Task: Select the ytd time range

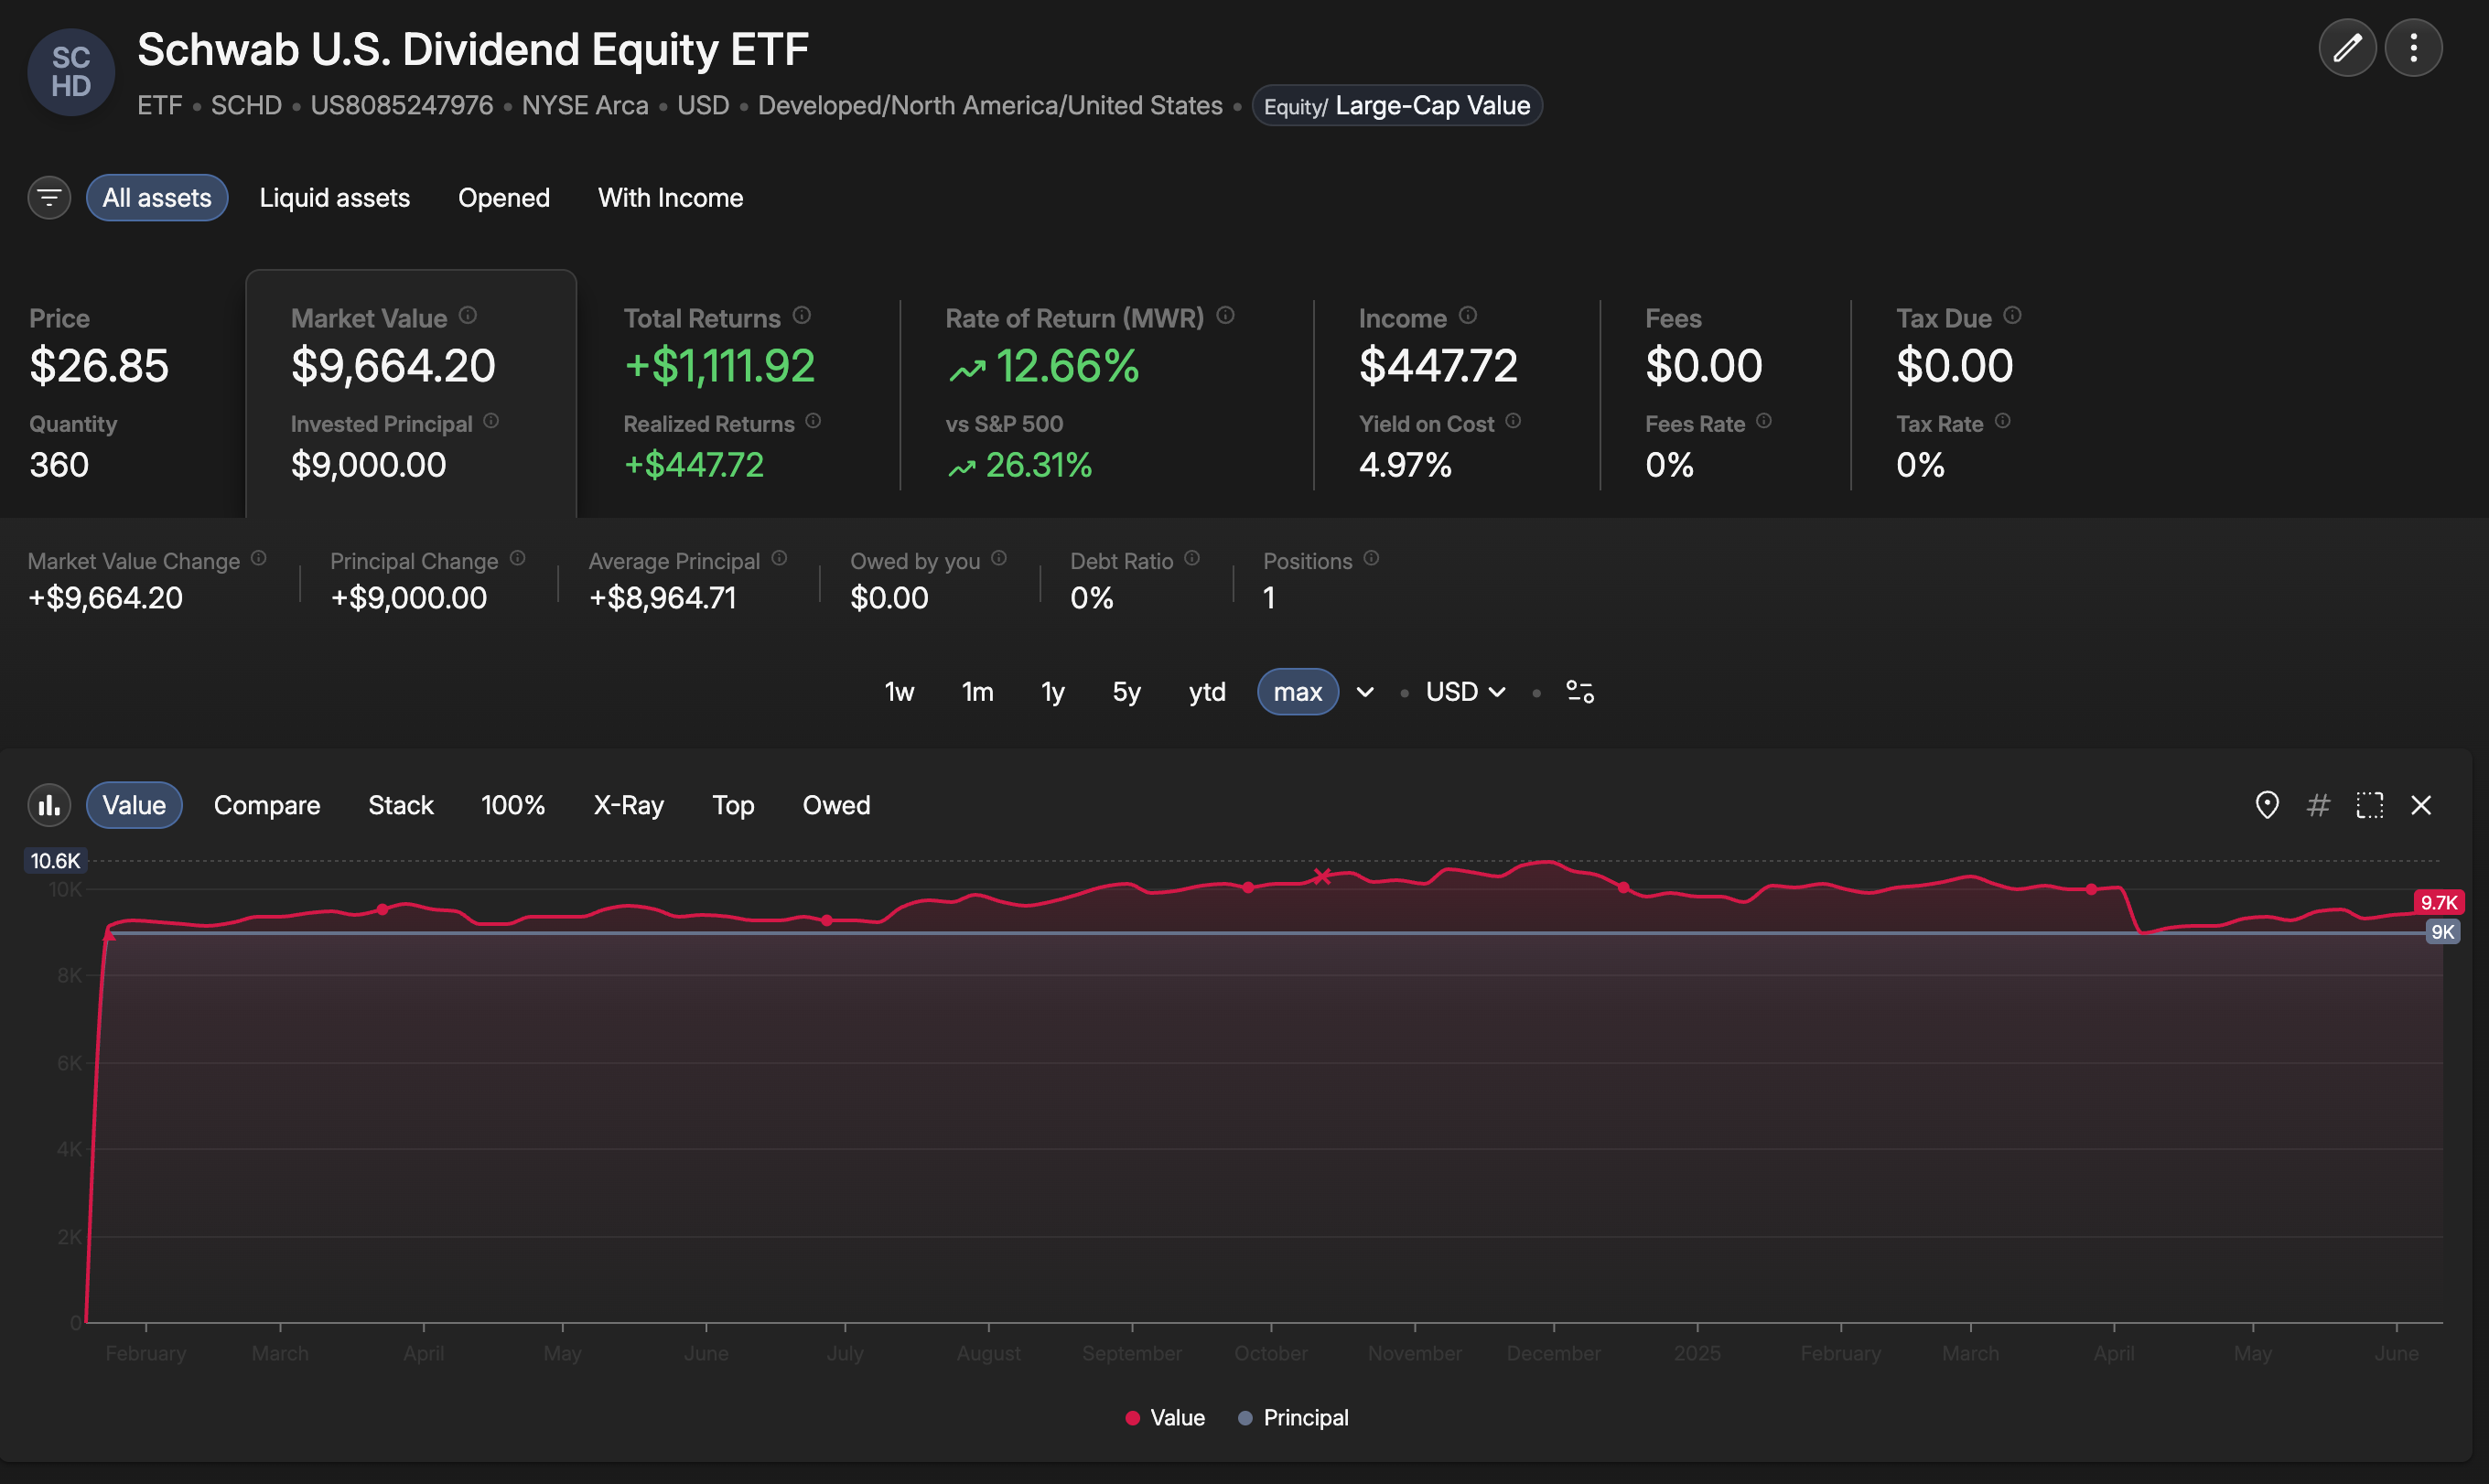Action: (1206, 692)
